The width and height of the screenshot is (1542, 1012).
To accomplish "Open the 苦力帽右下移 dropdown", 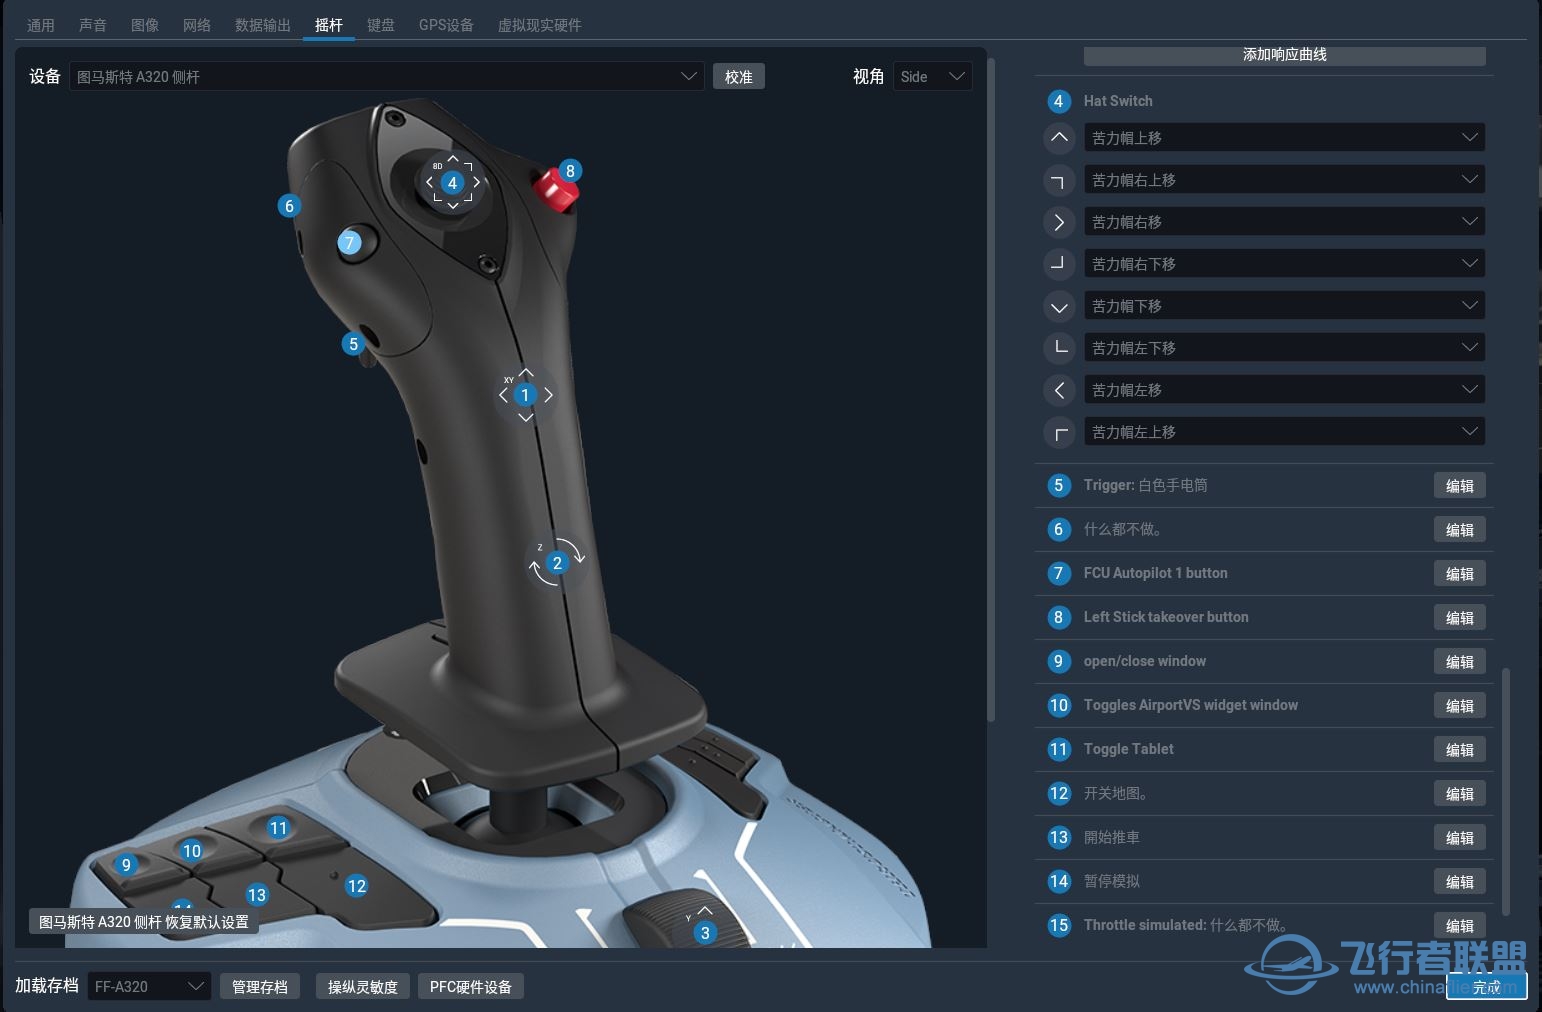I will pos(1284,264).
